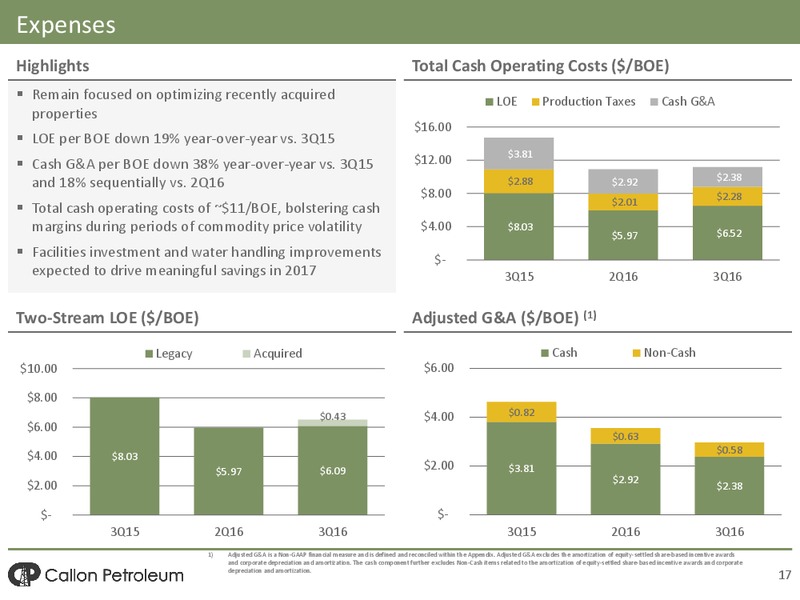Click the Adjusted G&A footnote text

tap(485, 562)
